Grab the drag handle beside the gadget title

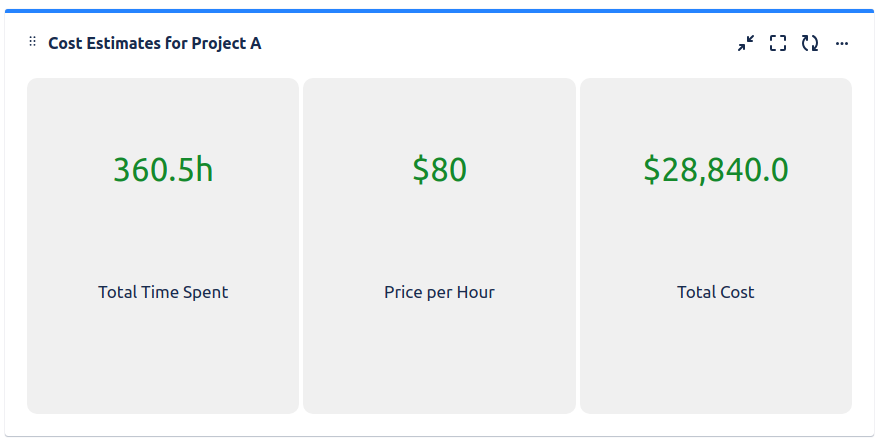(32, 41)
